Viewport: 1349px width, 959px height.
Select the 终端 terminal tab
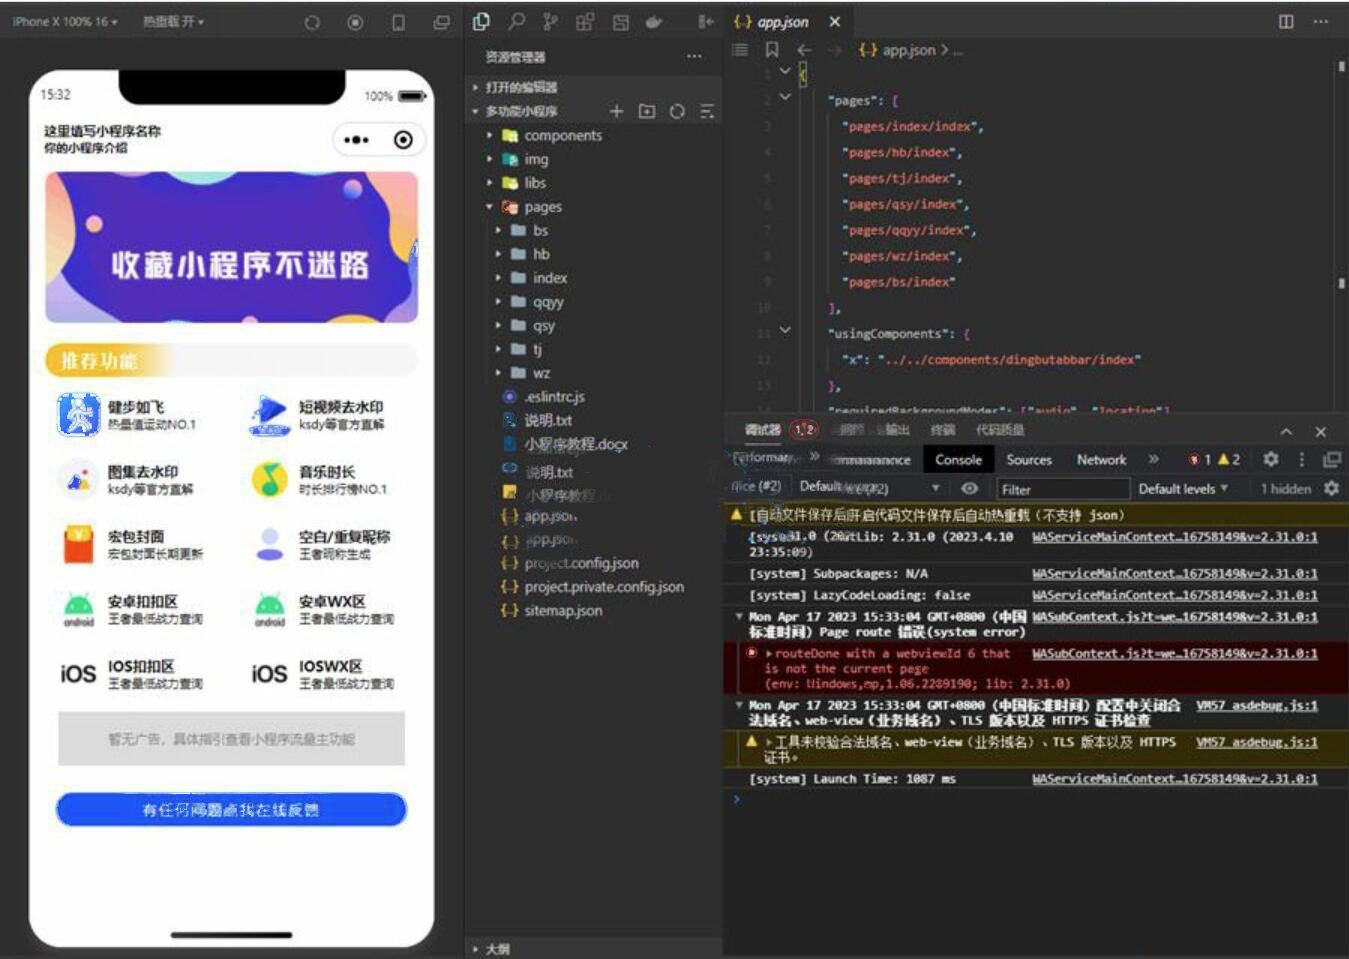pos(943,430)
